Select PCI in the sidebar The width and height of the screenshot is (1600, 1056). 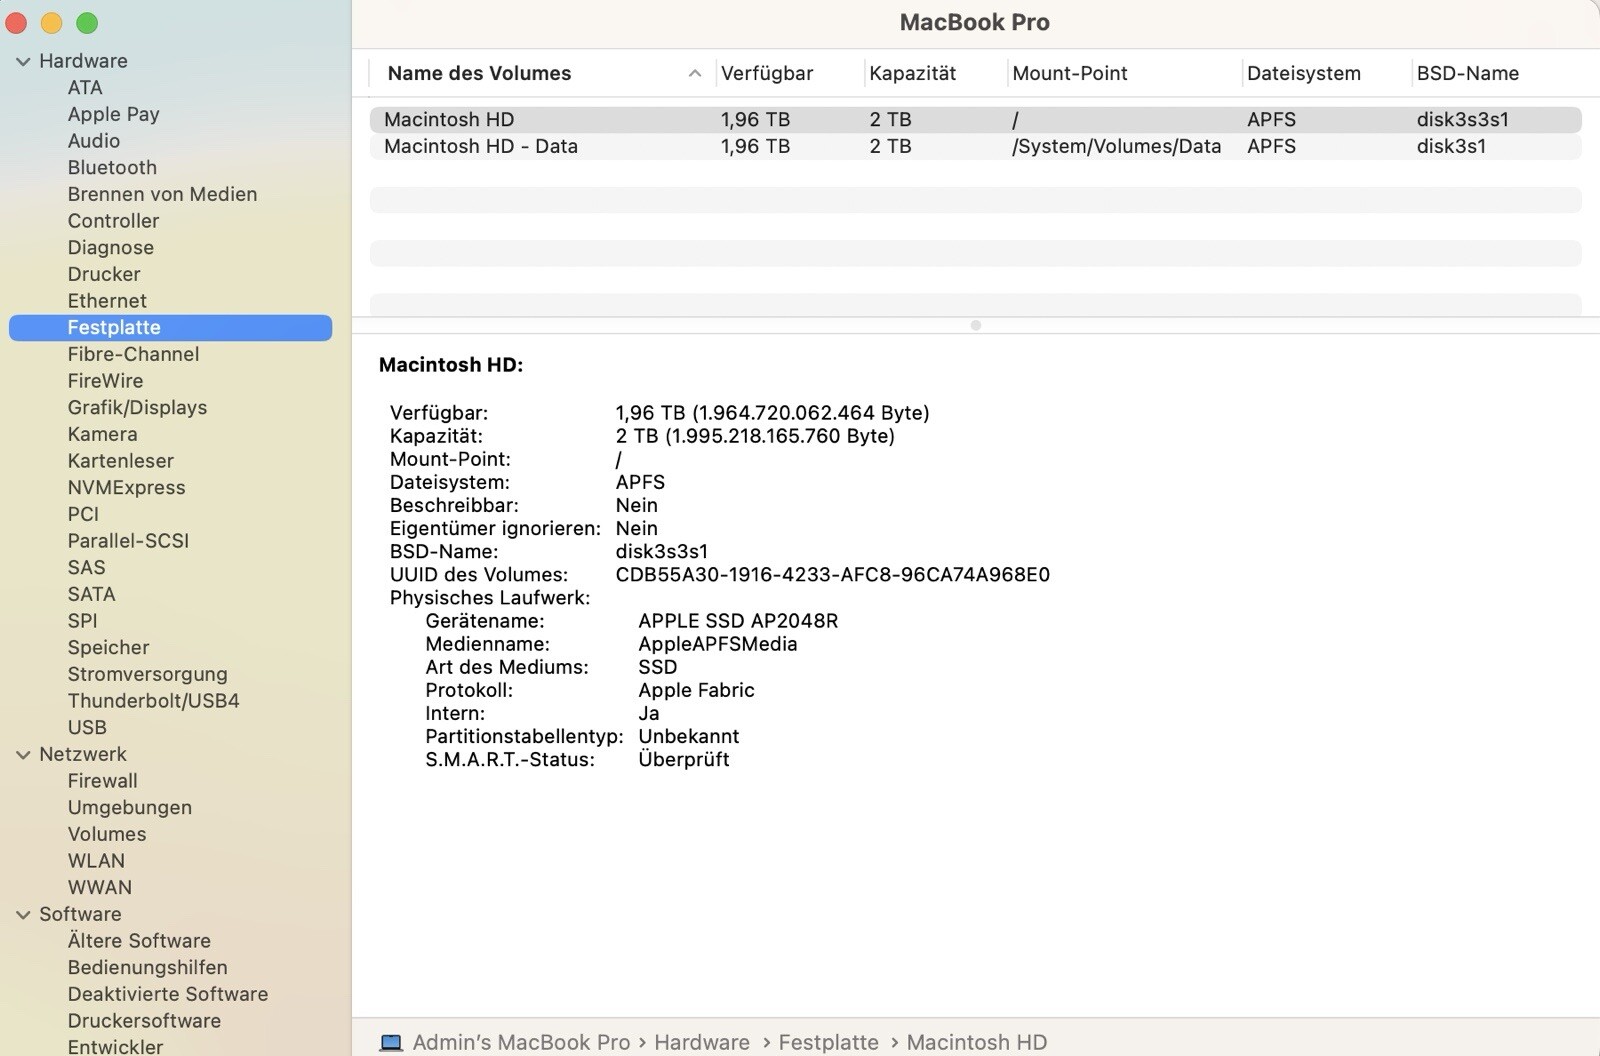click(x=83, y=514)
